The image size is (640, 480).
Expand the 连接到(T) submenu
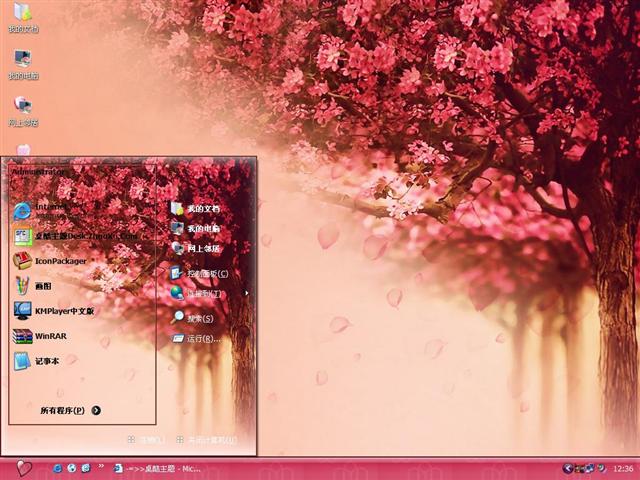pos(202,294)
